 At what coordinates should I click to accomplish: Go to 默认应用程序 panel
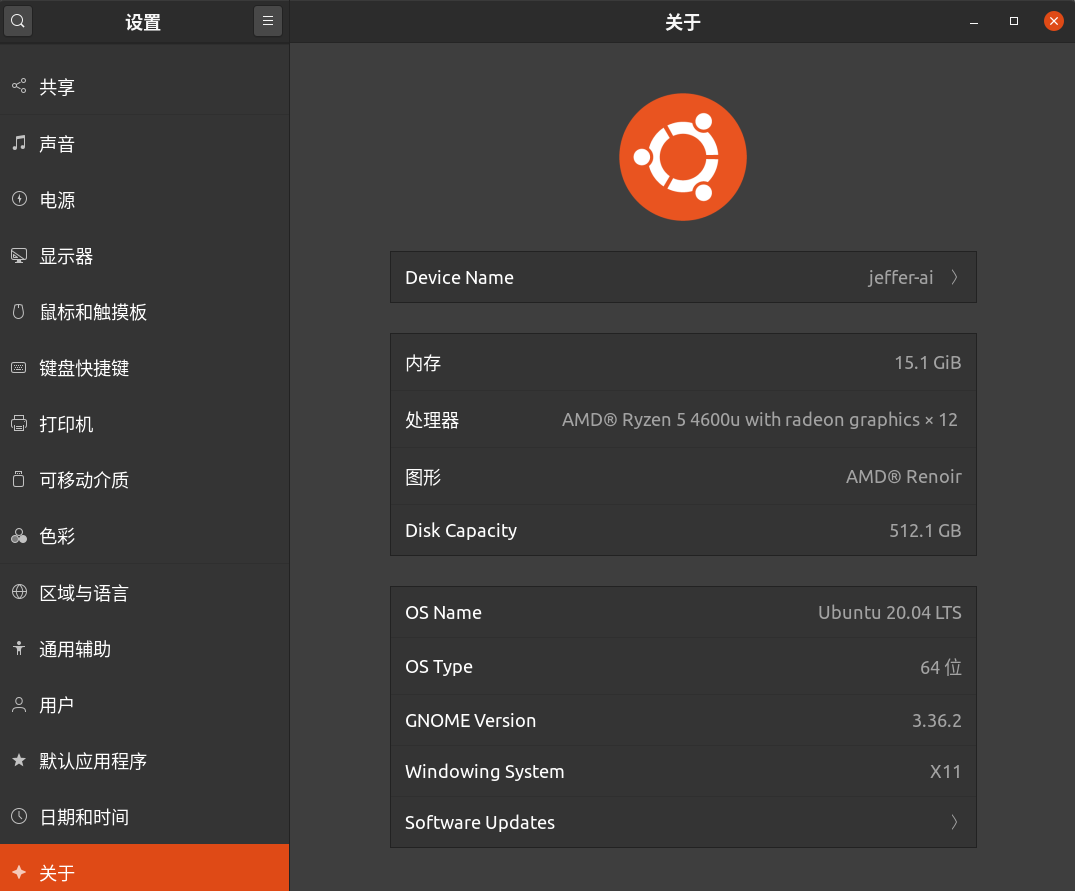click(145, 761)
